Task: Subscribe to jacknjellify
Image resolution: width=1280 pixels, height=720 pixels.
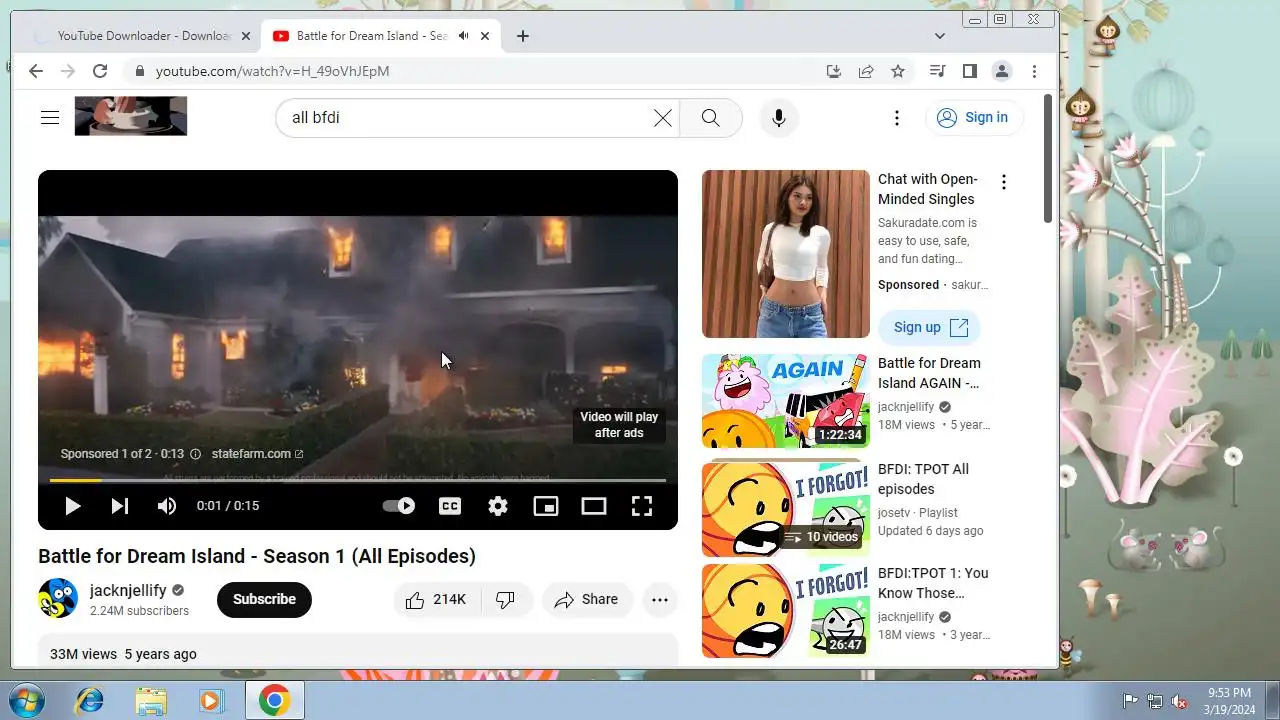Action: click(x=264, y=599)
